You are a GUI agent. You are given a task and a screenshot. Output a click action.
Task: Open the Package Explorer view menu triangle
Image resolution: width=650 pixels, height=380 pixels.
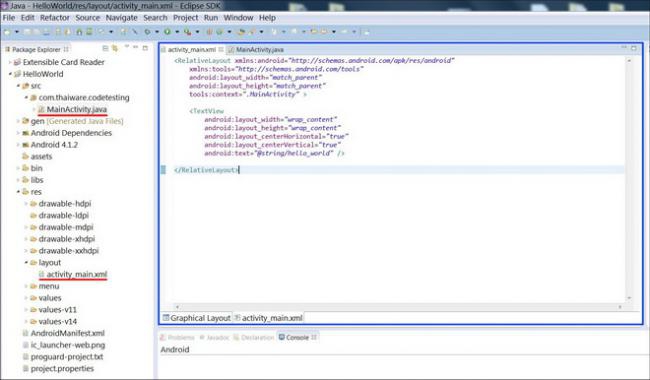pyautogui.click(x=127, y=47)
